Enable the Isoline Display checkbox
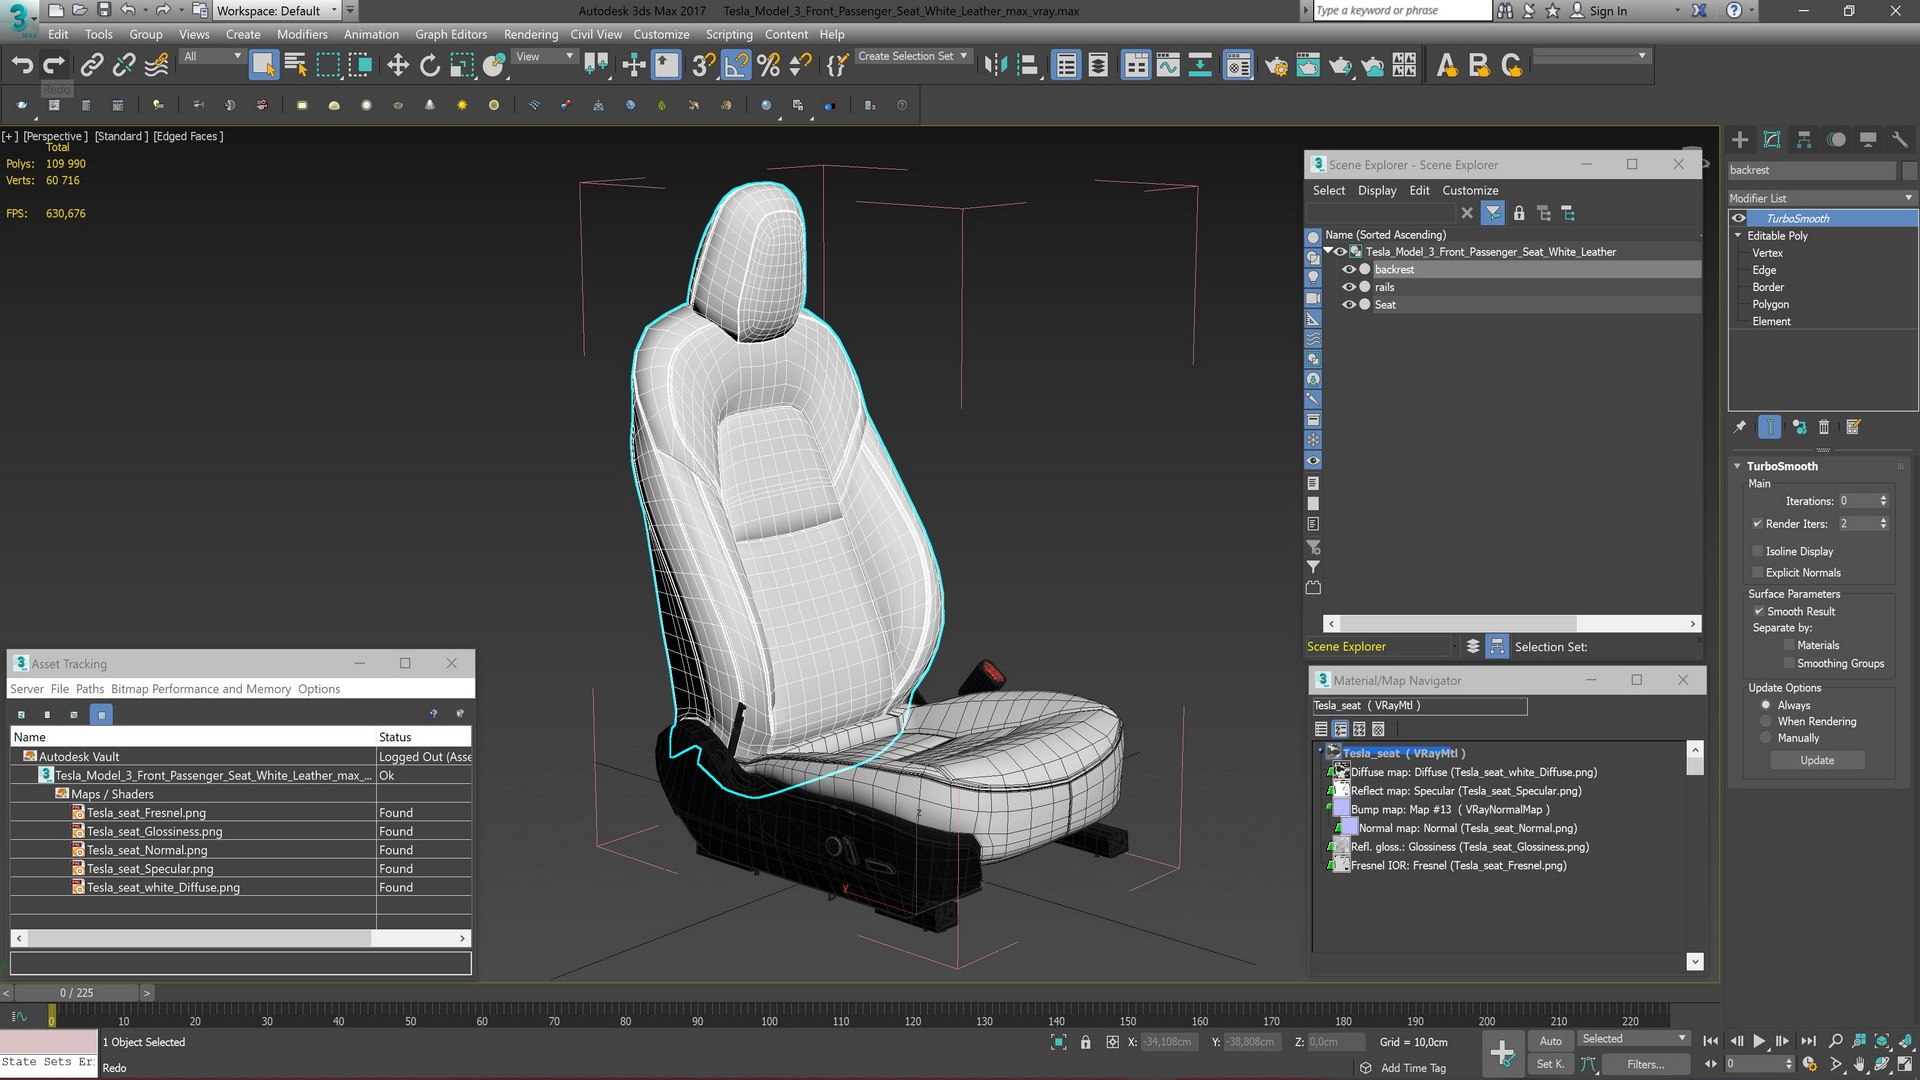Viewport: 1920px width, 1080px height. pos(1758,552)
